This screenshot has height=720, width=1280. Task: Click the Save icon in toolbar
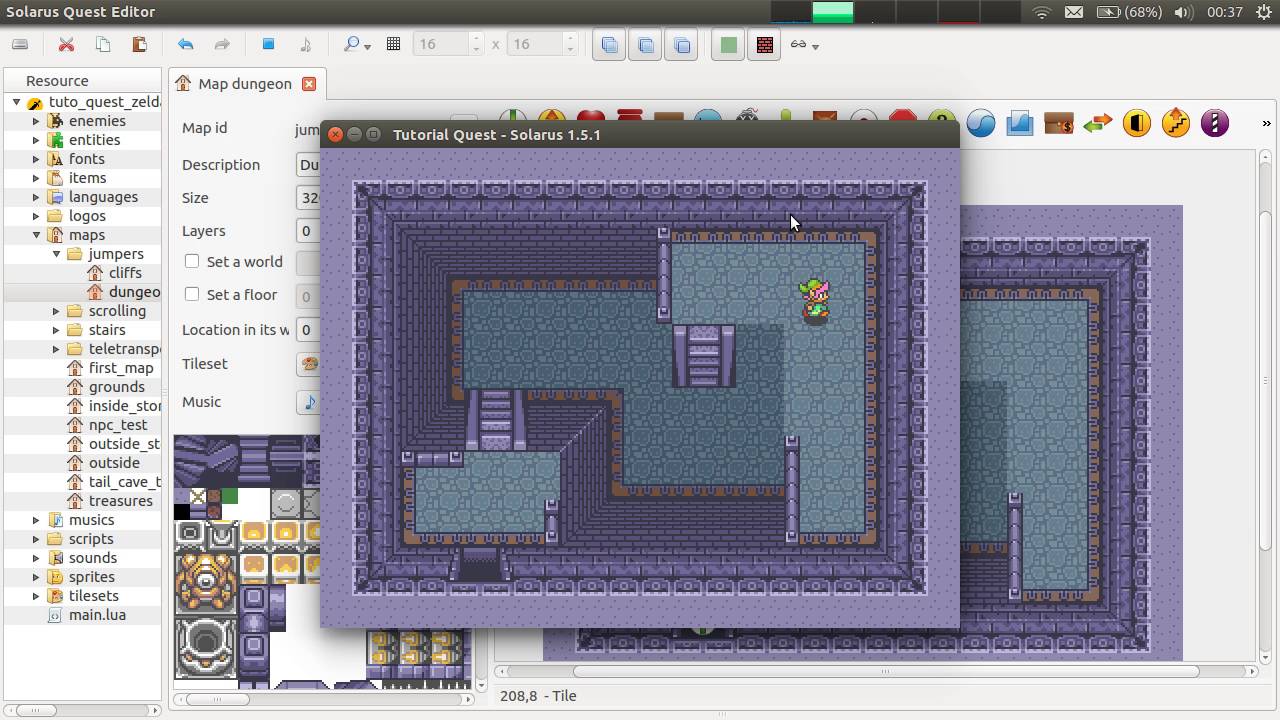pyautogui.click(x=20, y=45)
